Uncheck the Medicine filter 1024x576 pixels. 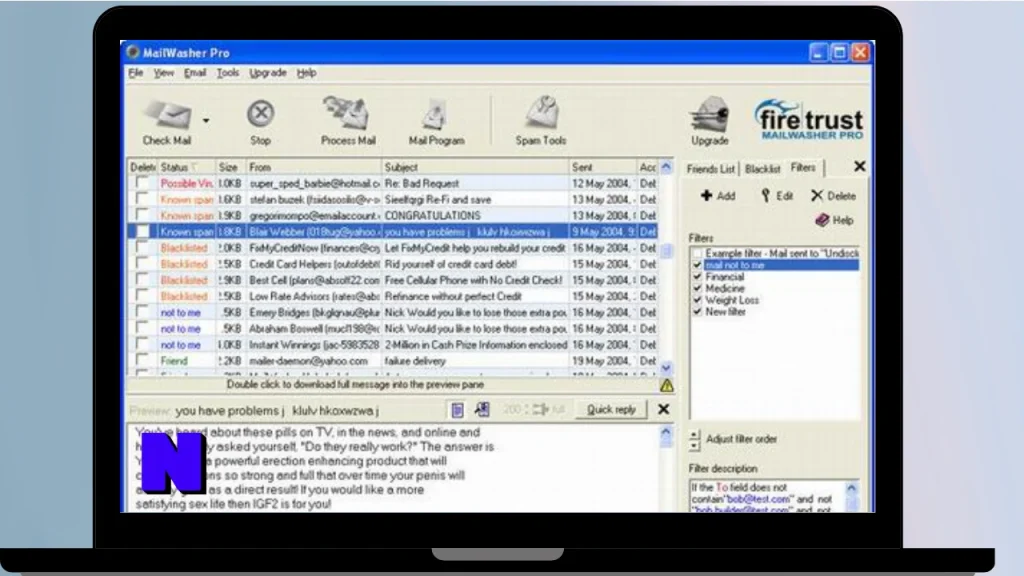[x=697, y=289]
